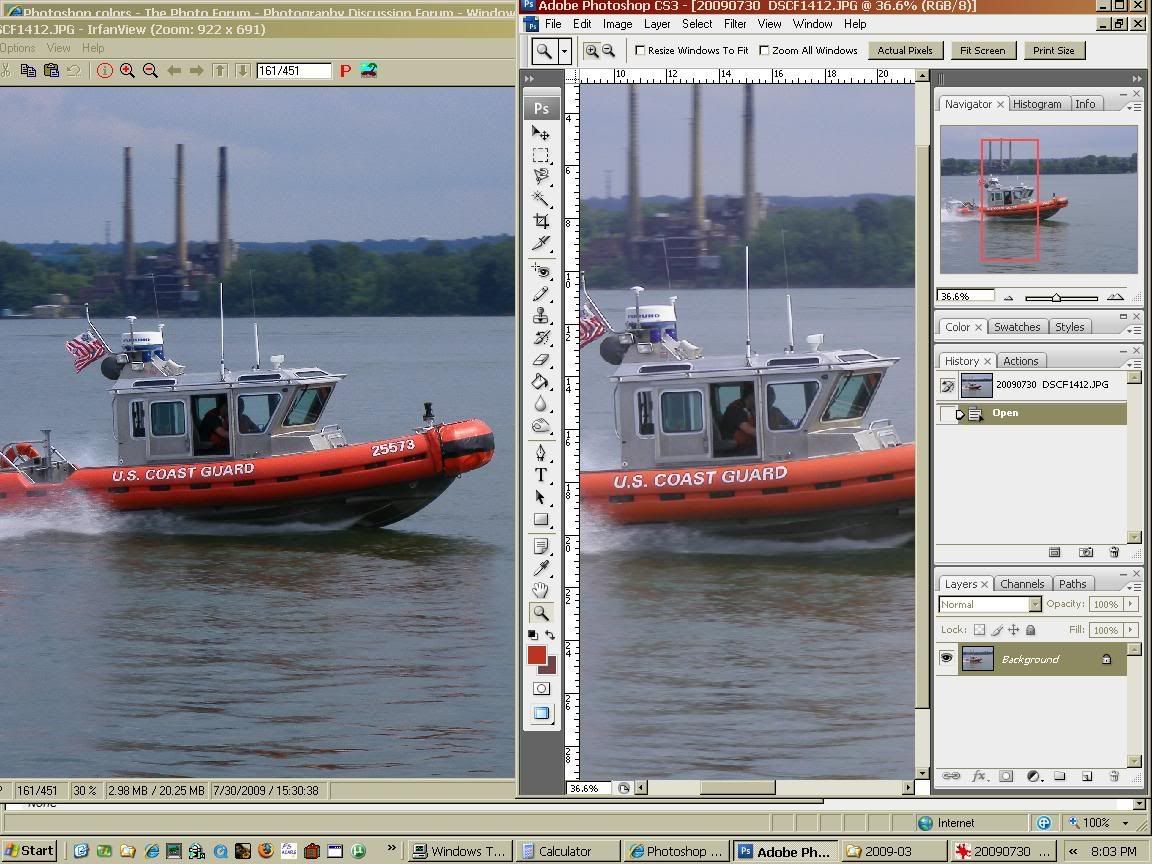Enable Zoom All Windows checkbox
The height and width of the screenshot is (864, 1152).
(764, 51)
